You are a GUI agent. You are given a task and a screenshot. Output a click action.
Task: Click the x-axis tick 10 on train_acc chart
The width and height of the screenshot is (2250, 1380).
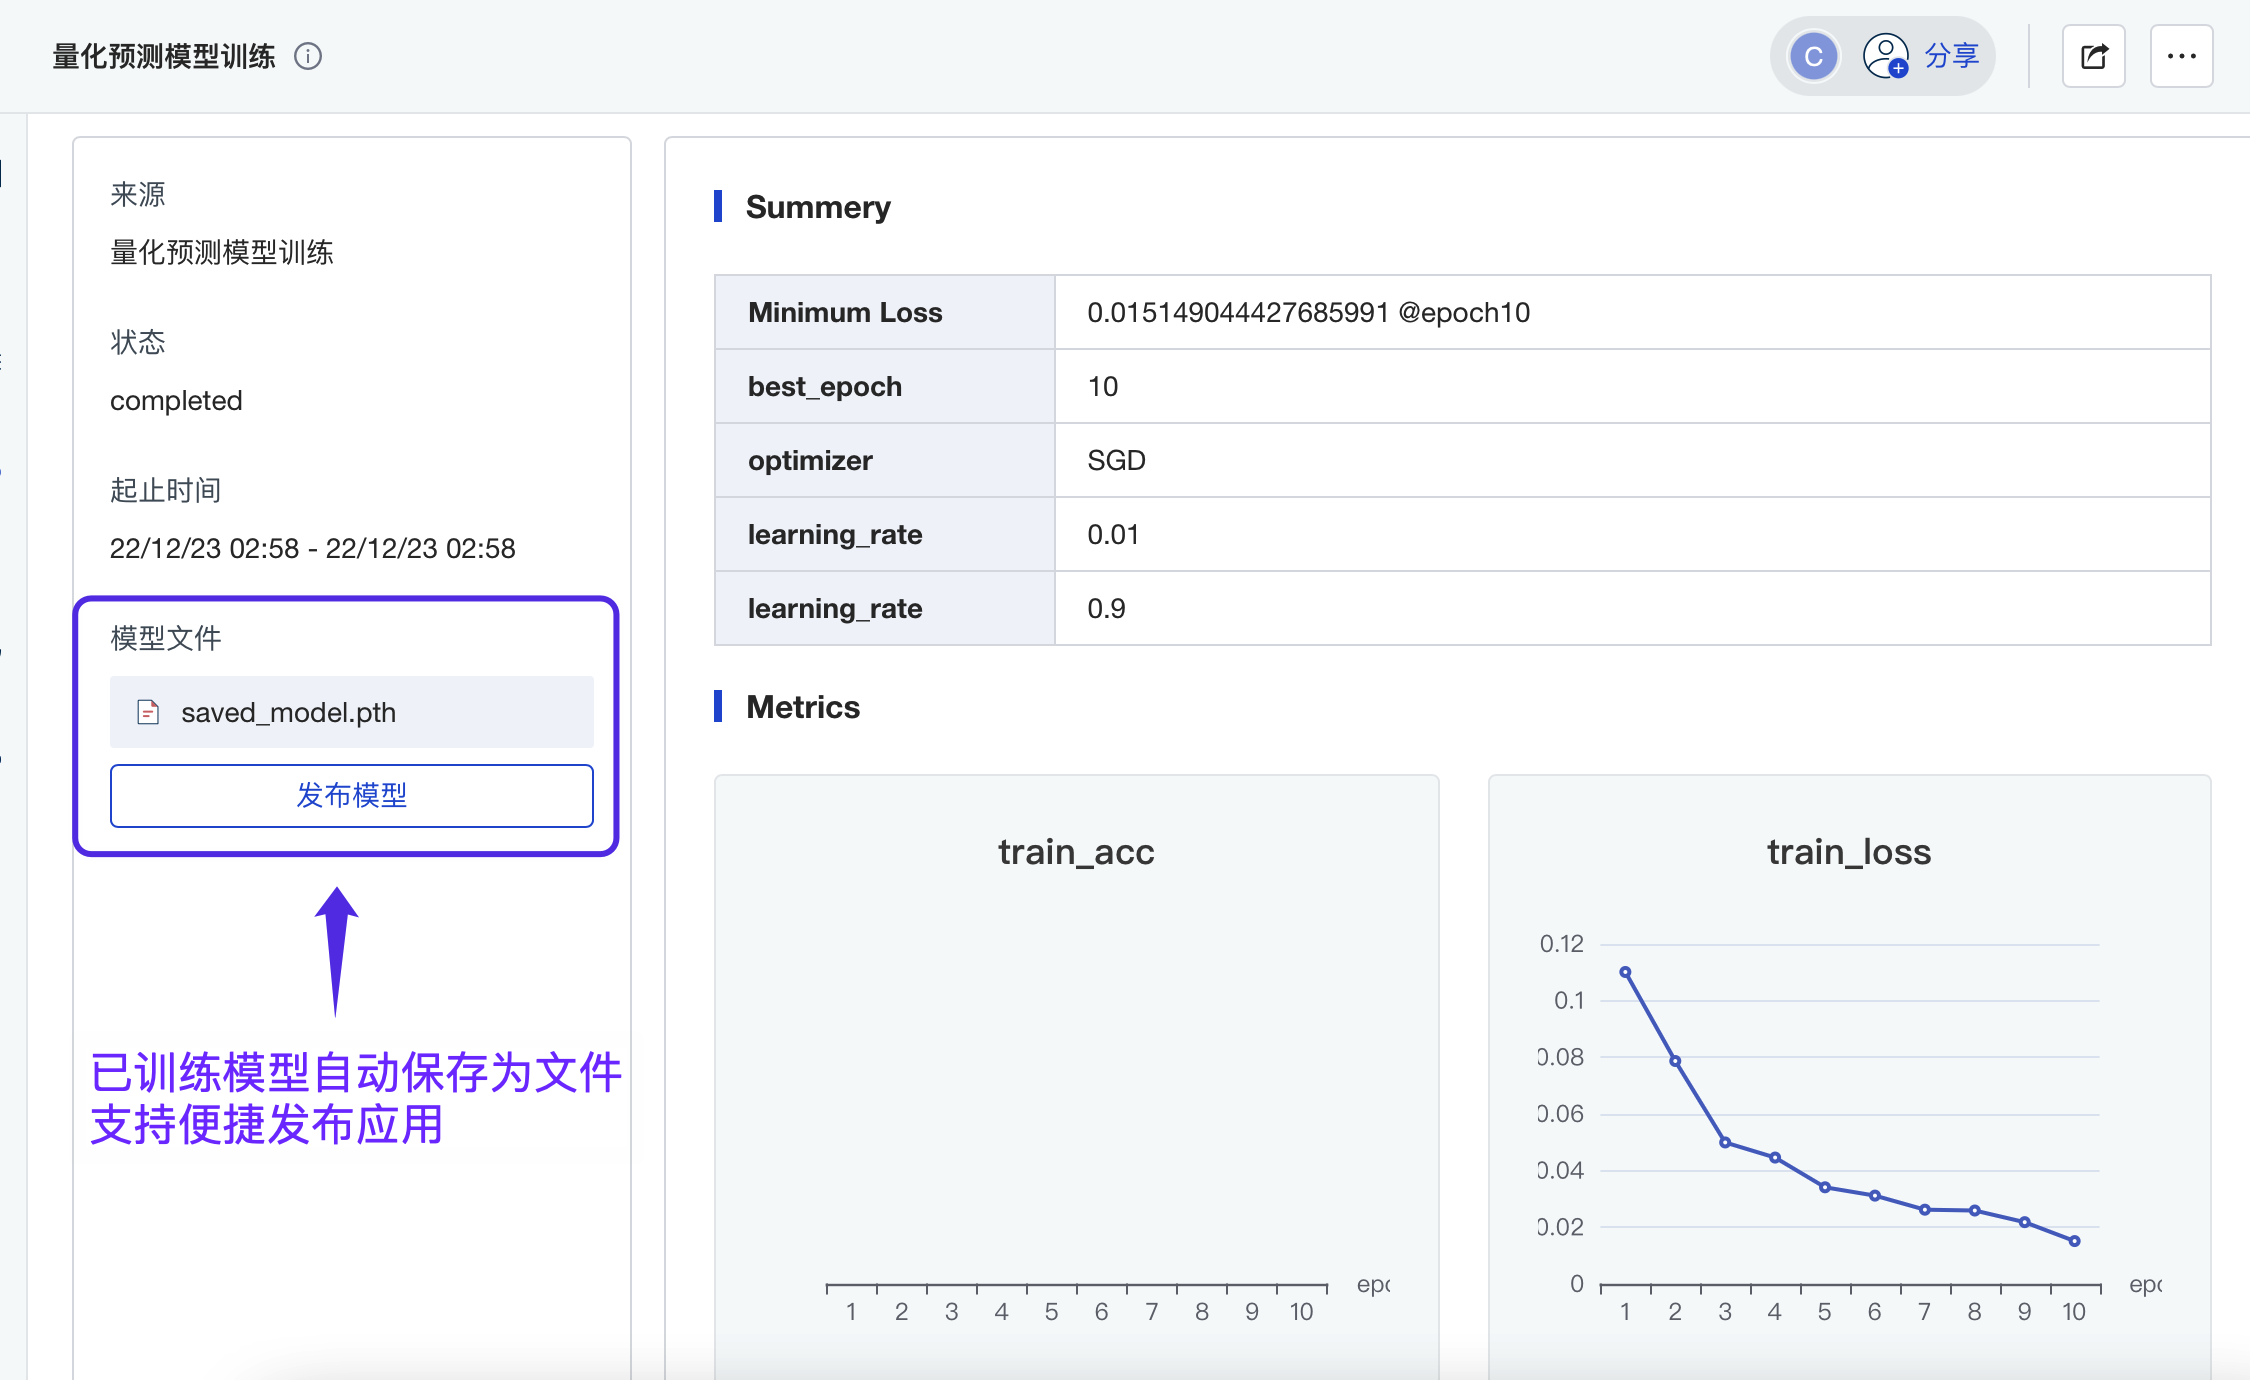pos(1301,1312)
